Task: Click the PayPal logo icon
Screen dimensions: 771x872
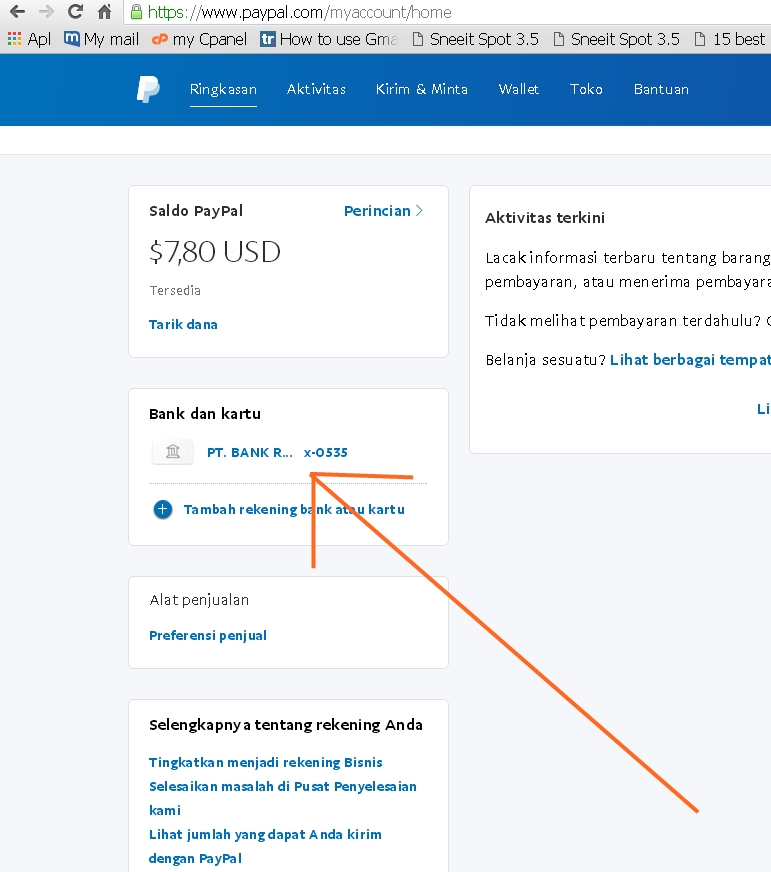Action: pos(148,89)
